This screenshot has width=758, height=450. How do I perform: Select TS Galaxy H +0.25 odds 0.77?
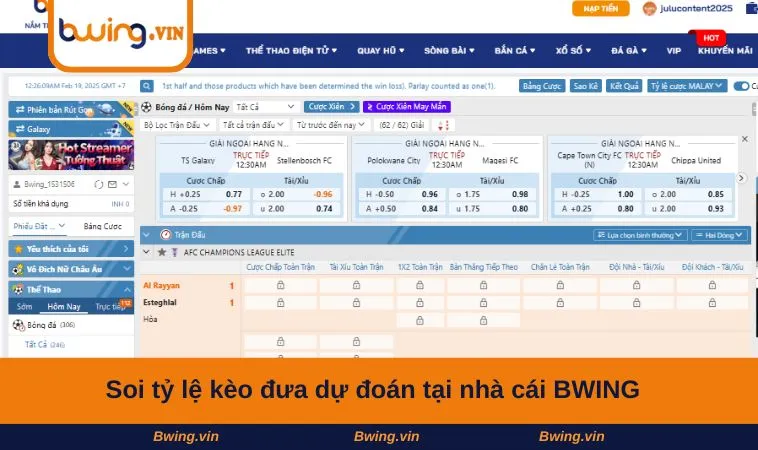[205, 194]
